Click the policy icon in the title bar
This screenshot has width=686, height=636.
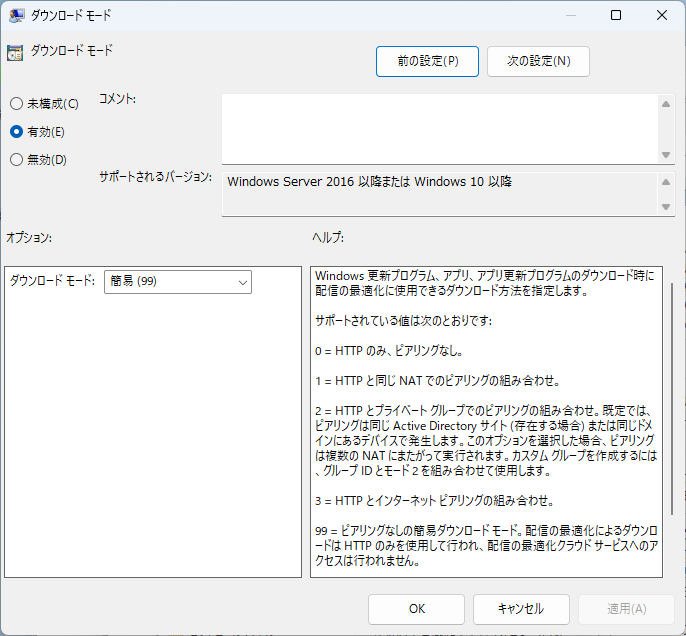tap(15, 16)
